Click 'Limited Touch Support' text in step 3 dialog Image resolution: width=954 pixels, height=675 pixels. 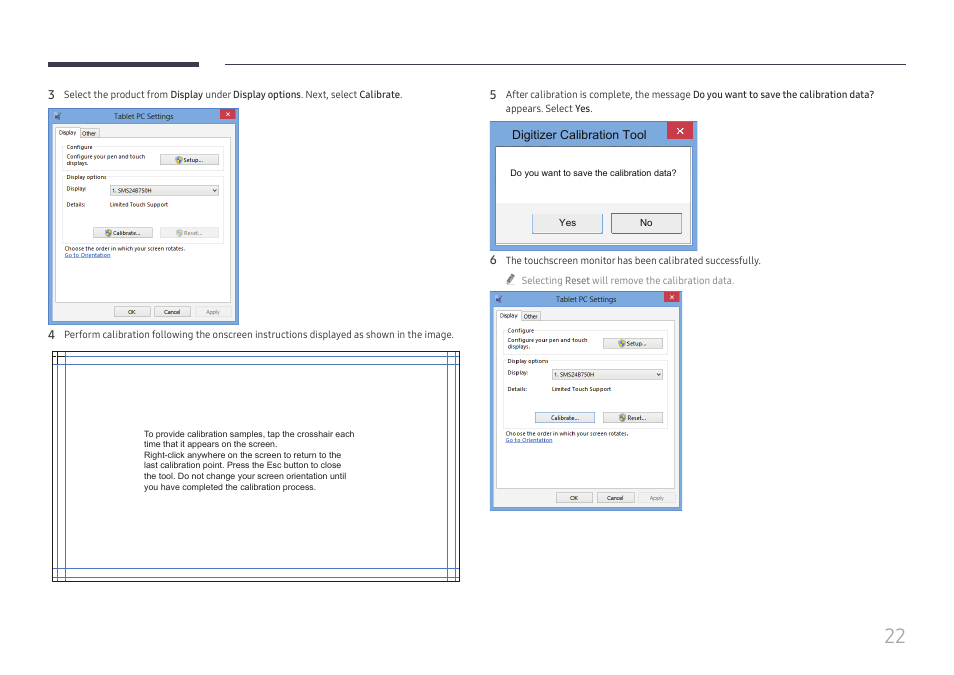pos(139,205)
